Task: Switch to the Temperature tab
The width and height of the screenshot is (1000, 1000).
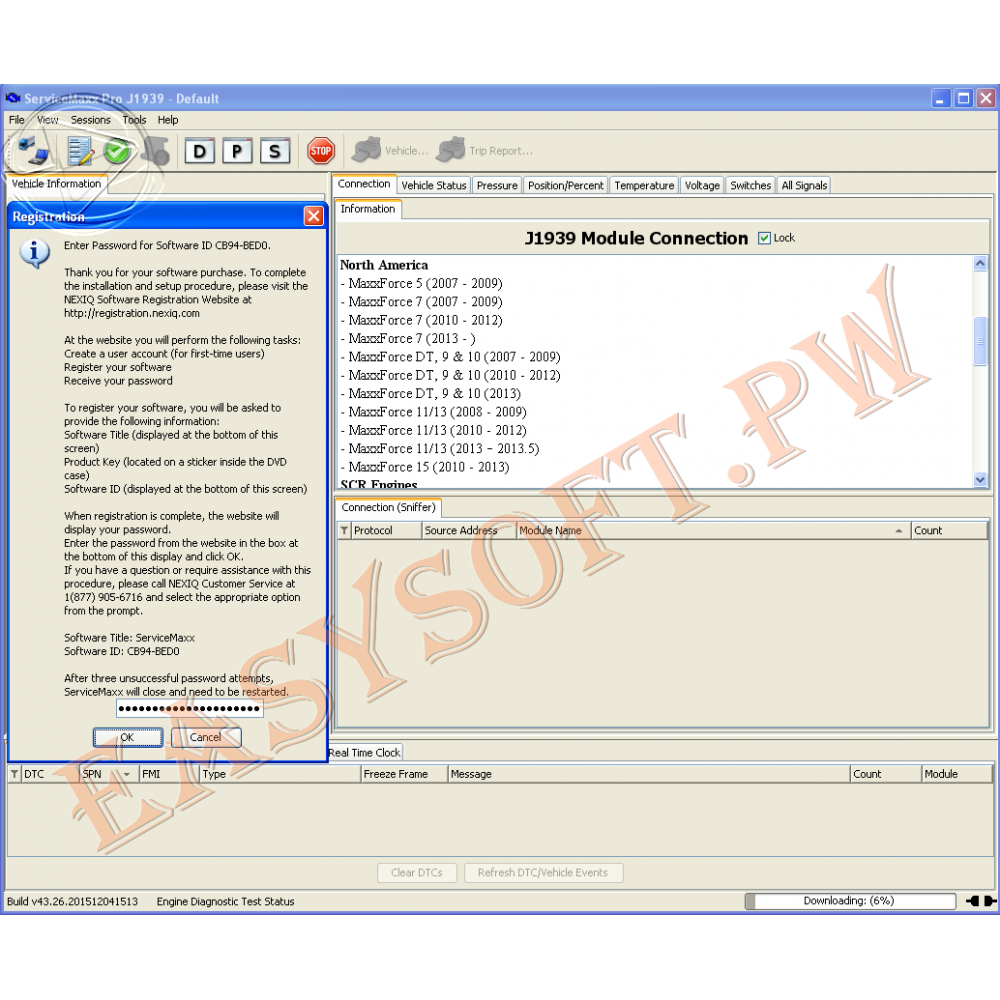Action: point(644,186)
